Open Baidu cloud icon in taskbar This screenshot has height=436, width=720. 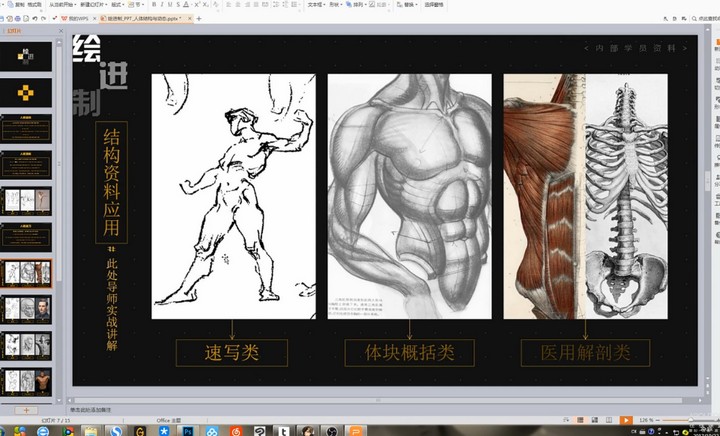point(212,431)
